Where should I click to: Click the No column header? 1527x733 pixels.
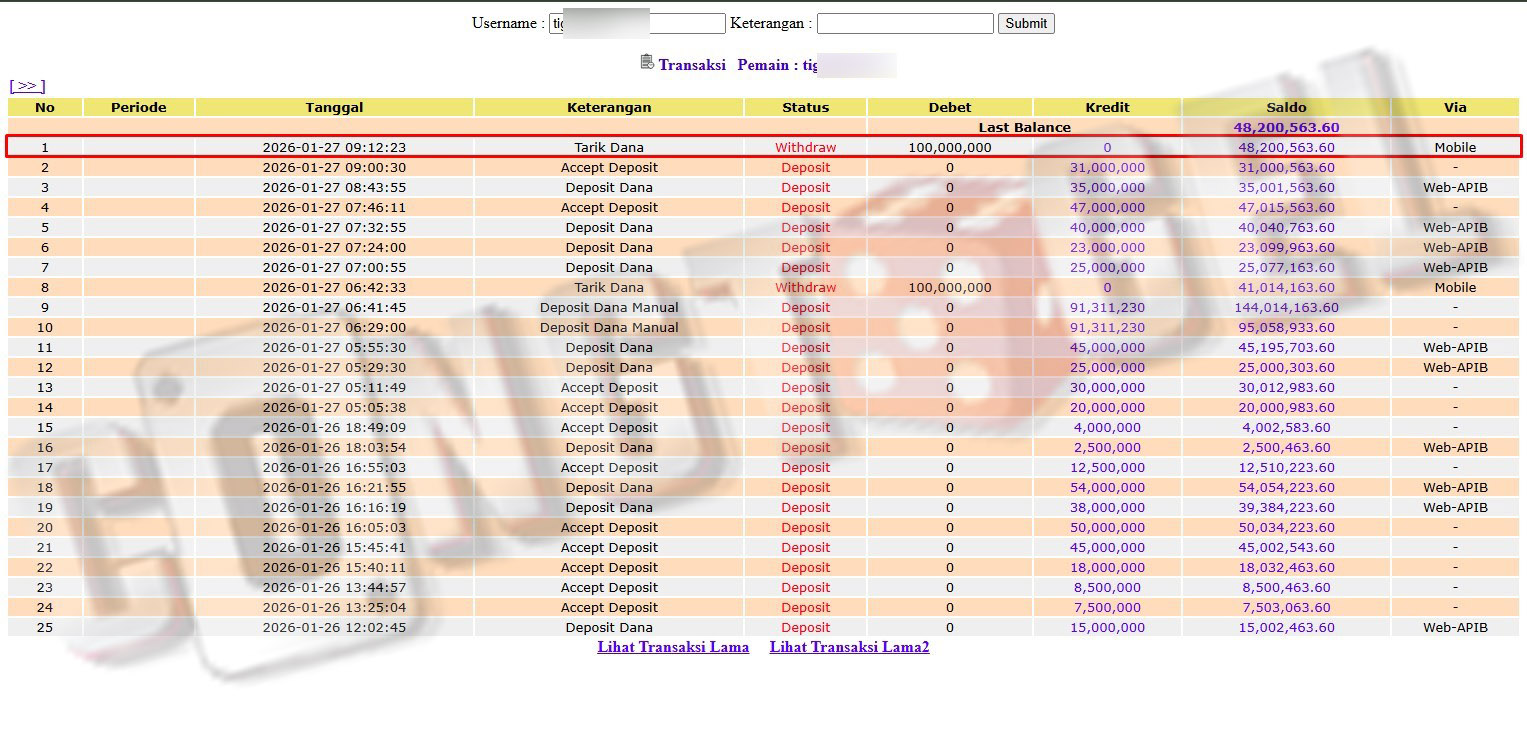click(x=45, y=107)
